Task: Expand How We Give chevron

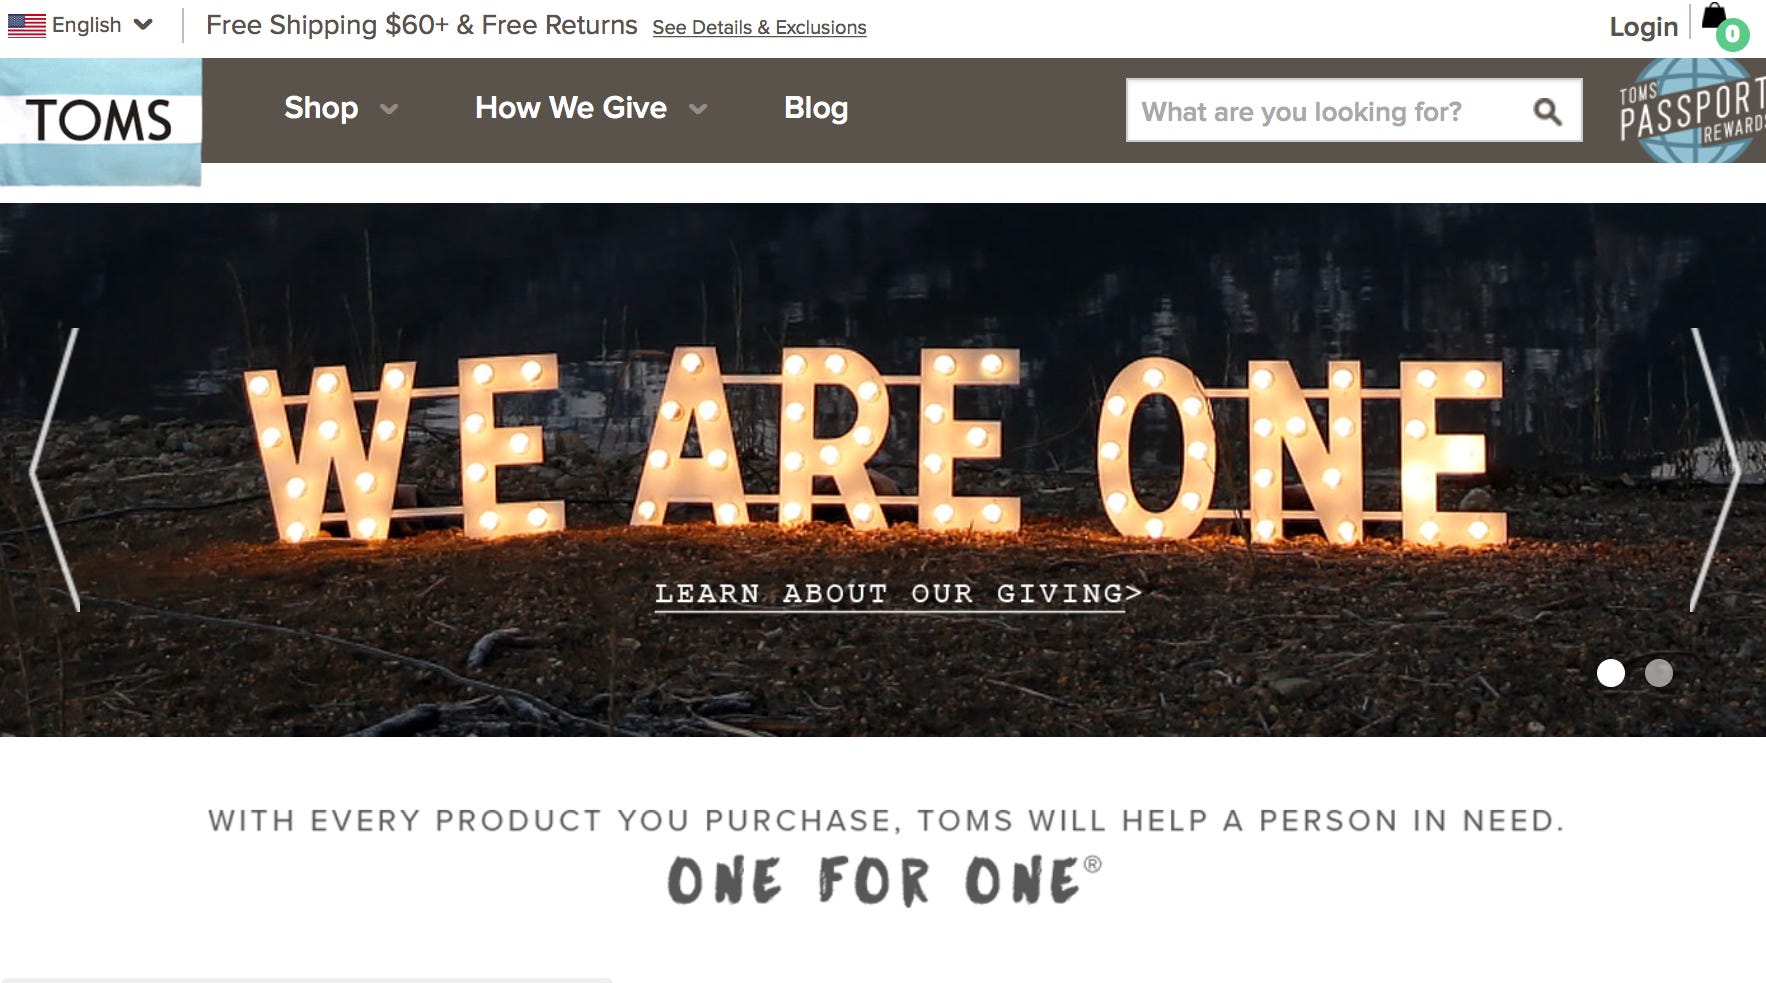Action: 698,109
